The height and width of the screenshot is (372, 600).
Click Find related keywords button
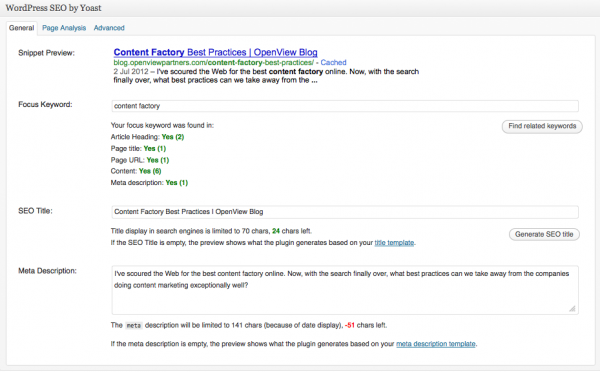(x=542, y=126)
